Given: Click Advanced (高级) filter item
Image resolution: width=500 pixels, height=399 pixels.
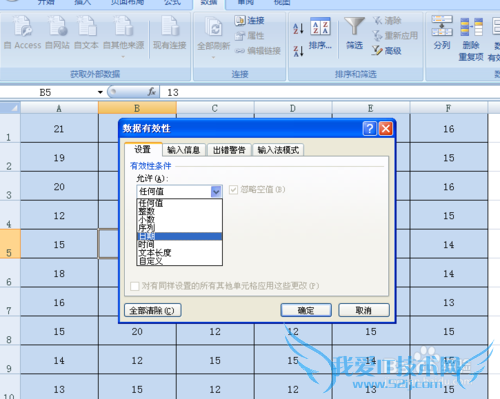Looking at the screenshot, I should 387,51.
